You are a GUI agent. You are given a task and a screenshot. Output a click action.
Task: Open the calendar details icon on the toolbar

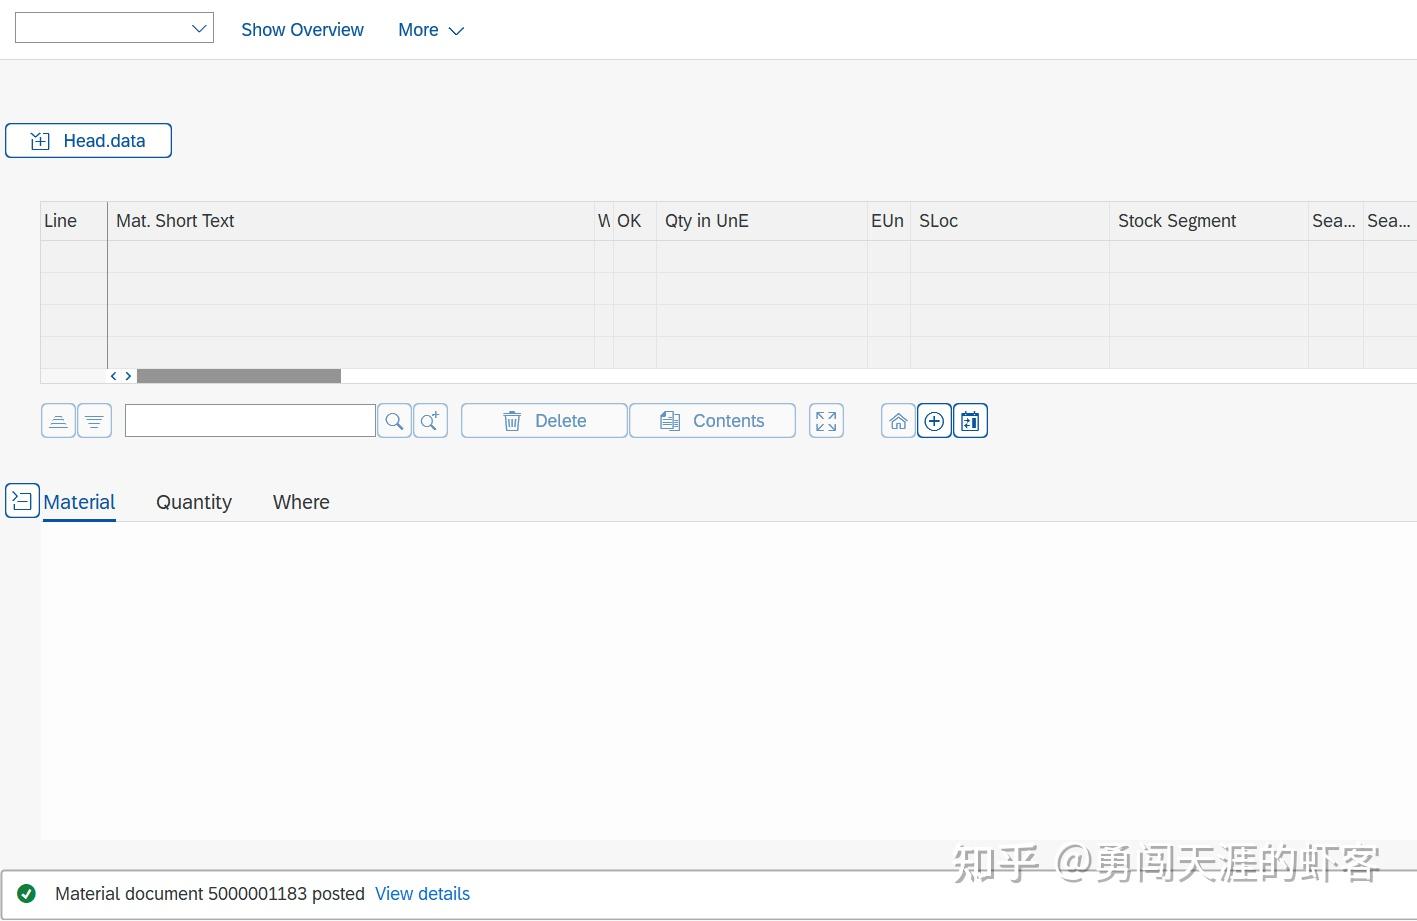pos(969,420)
